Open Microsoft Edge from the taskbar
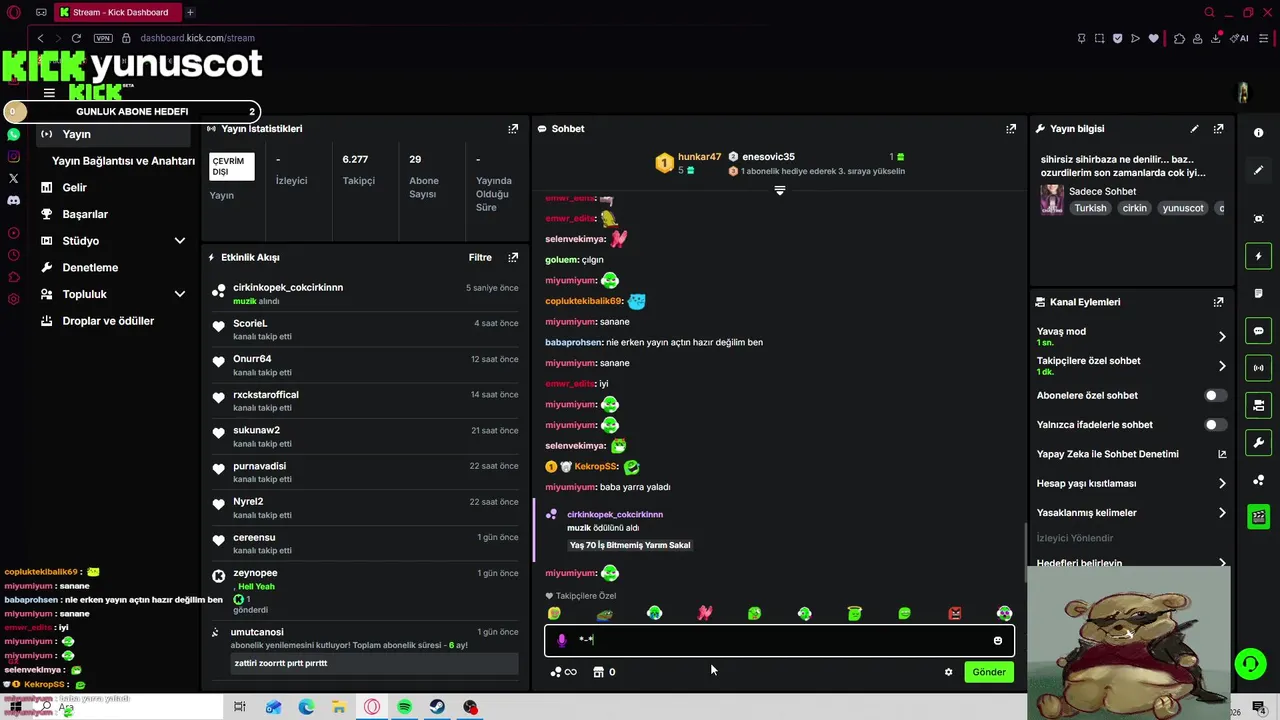 pyautogui.click(x=306, y=707)
